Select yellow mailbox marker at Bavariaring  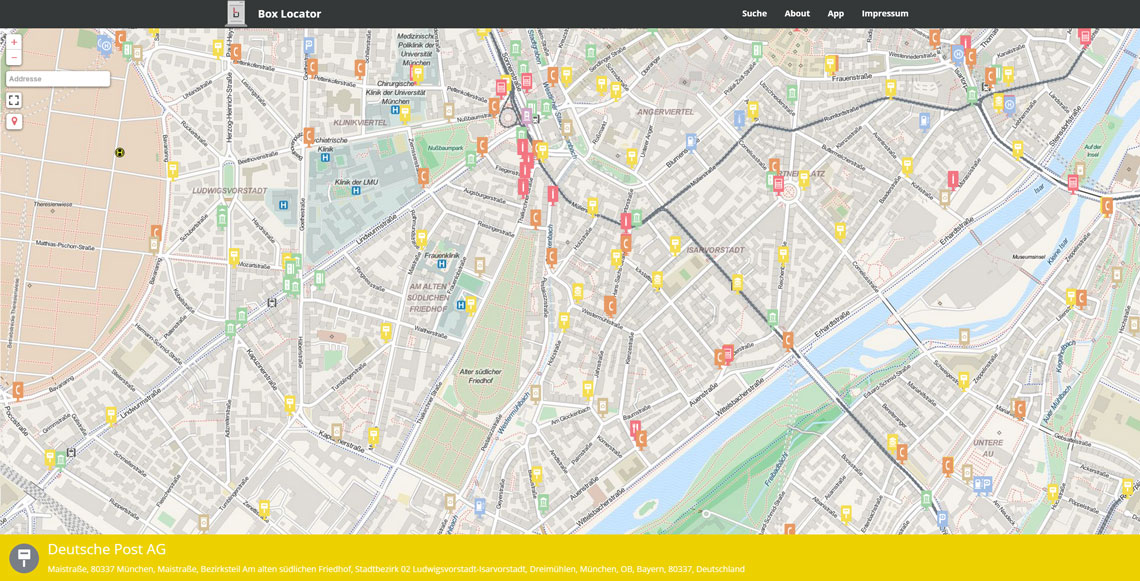coord(172,170)
